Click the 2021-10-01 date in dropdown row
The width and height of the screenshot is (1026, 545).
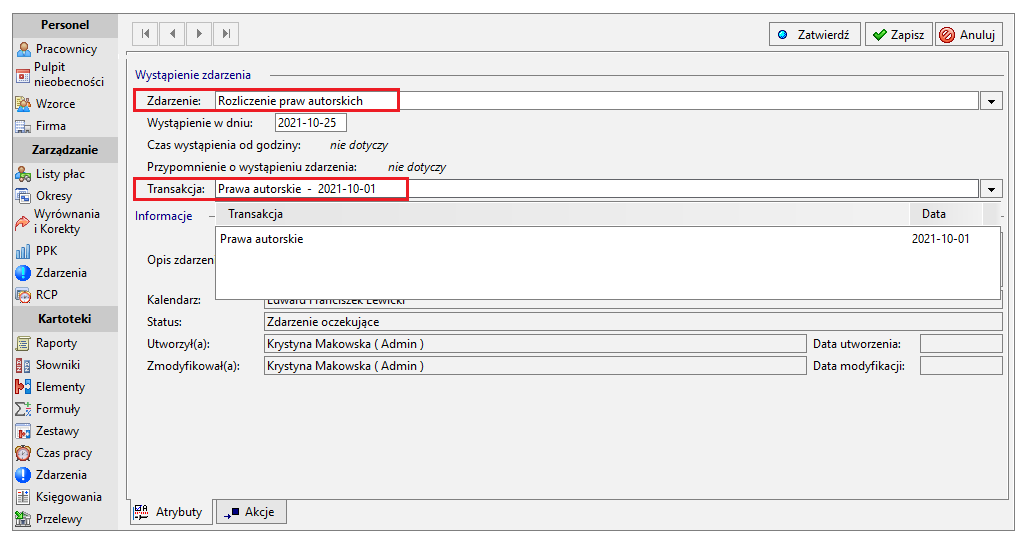click(x=940, y=239)
